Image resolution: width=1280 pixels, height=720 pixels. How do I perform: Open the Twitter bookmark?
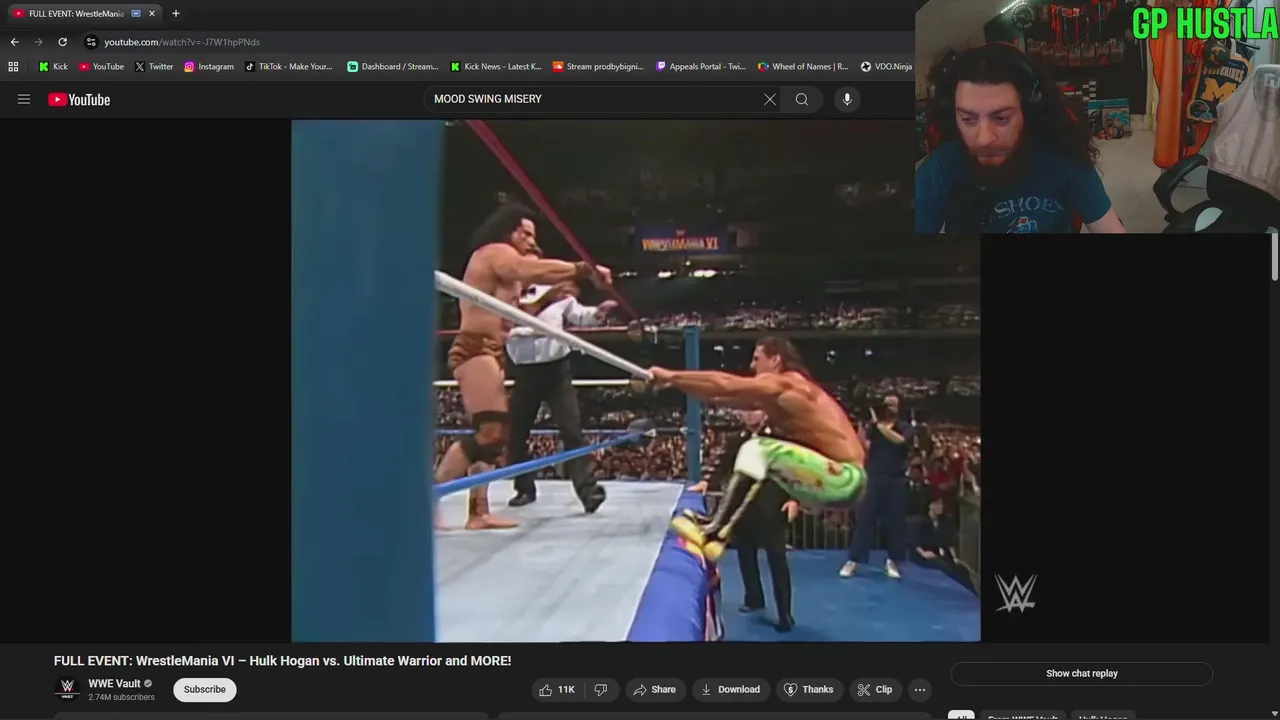[x=153, y=67]
